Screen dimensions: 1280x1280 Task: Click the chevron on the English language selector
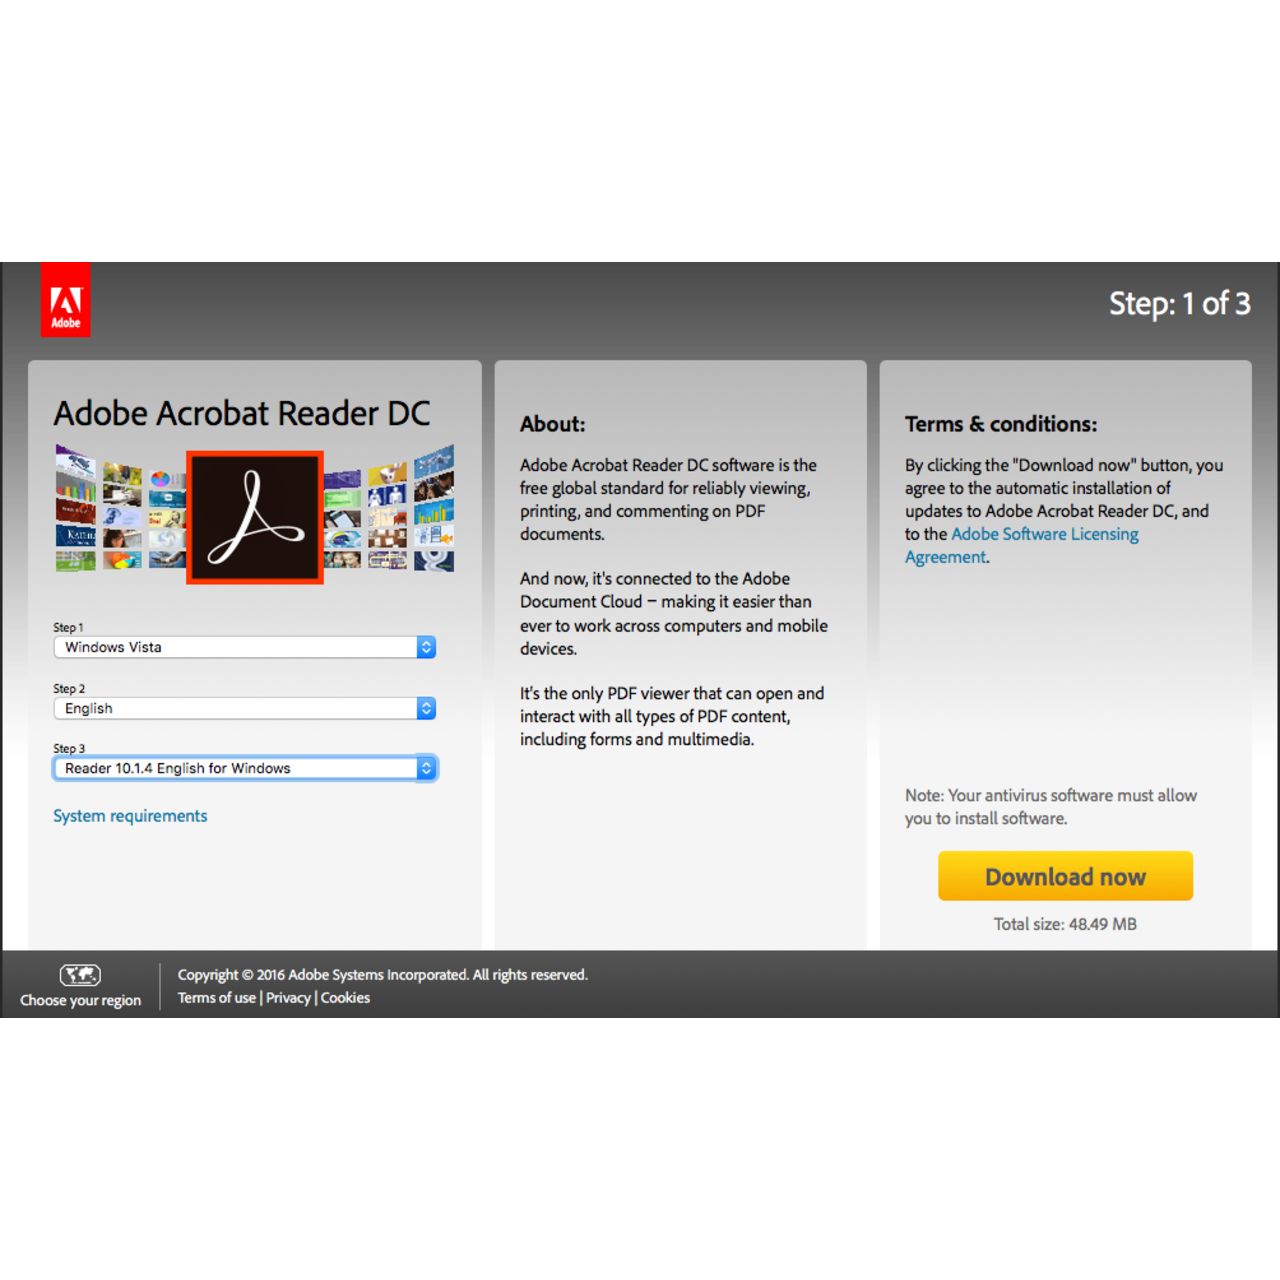point(427,708)
